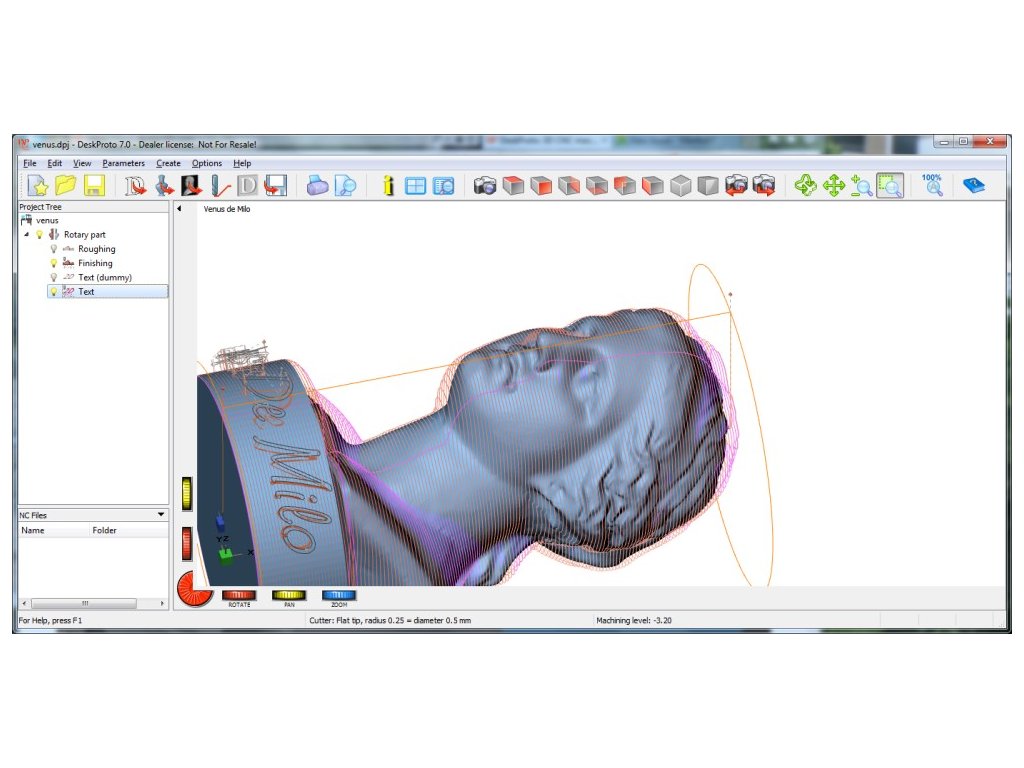Activate the green four-arrow Pan tool
This screenshot has width=1024, height=768.
pyautogui.click(x=834, y=186)
